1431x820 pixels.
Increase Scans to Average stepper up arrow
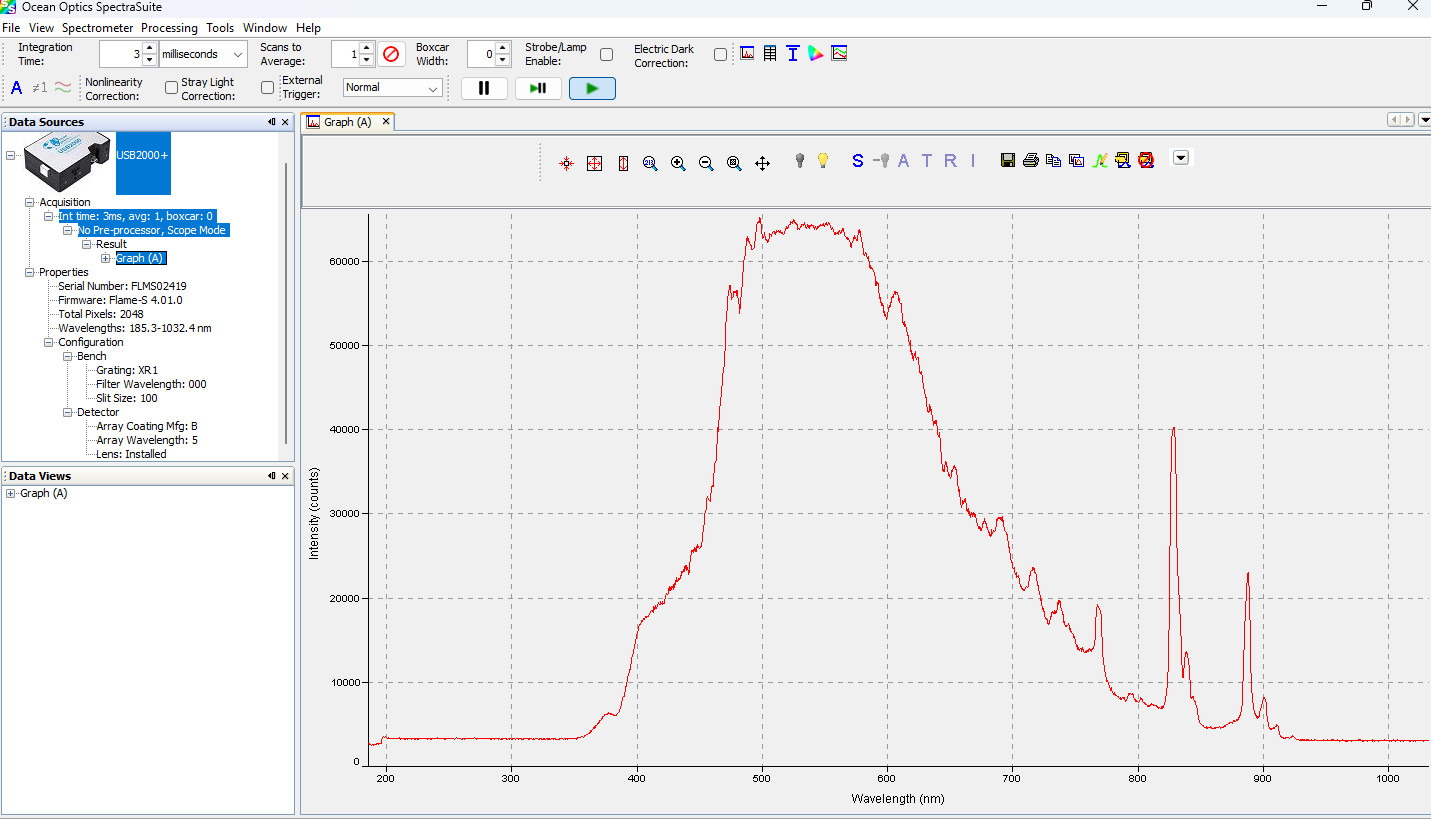pyautogui.click(x=366, y=48)
